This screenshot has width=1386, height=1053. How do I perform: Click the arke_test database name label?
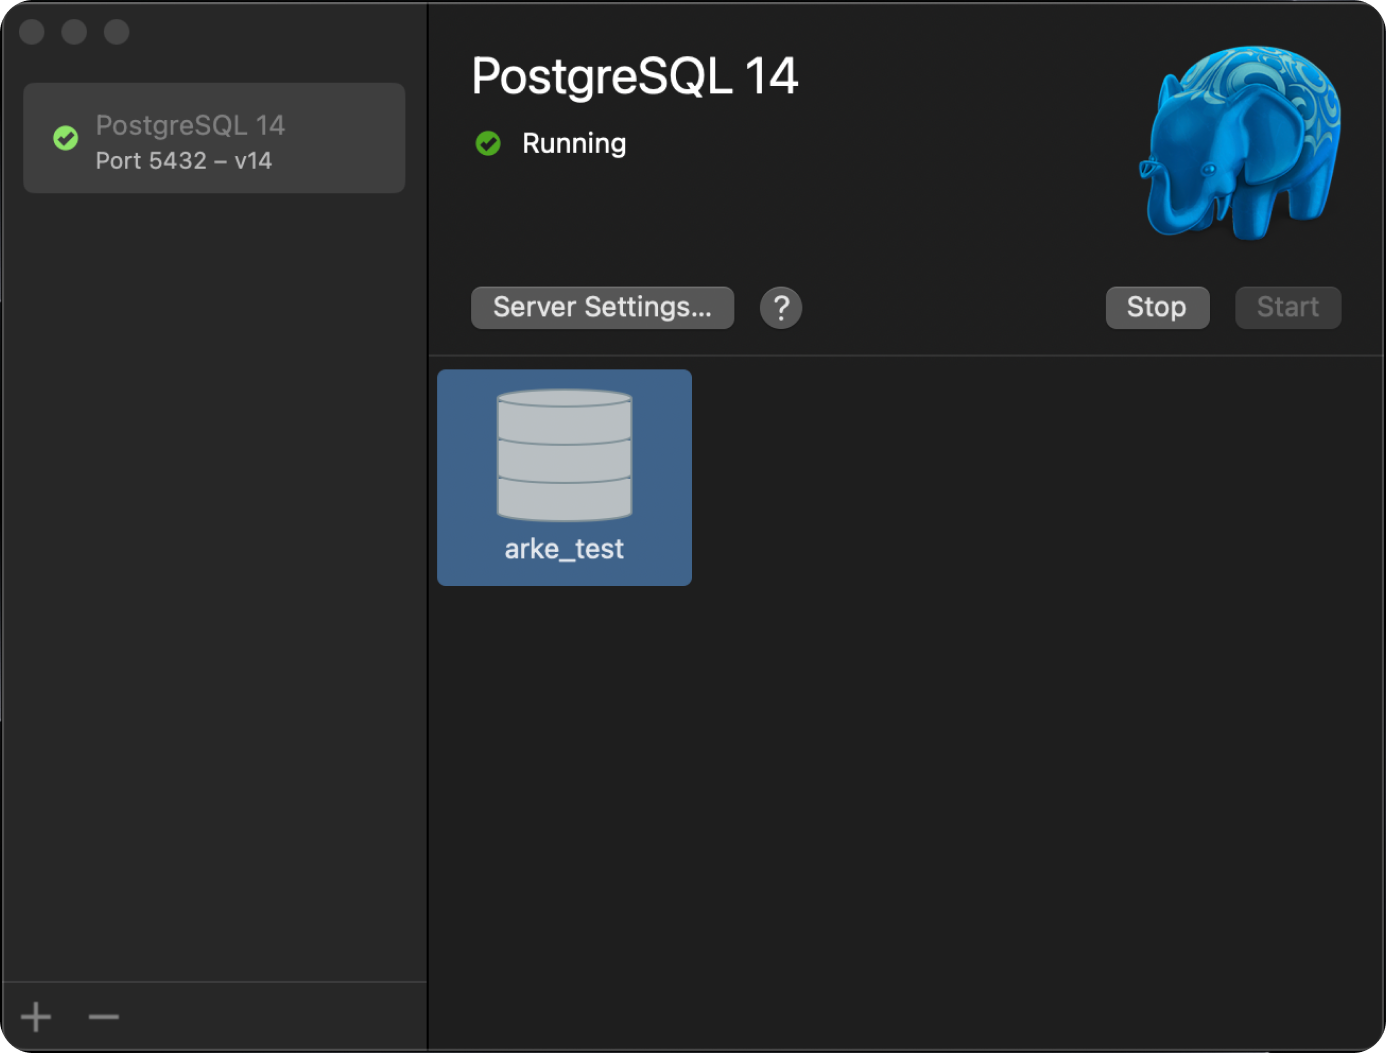pyautogui.click(x=564, y=548)
